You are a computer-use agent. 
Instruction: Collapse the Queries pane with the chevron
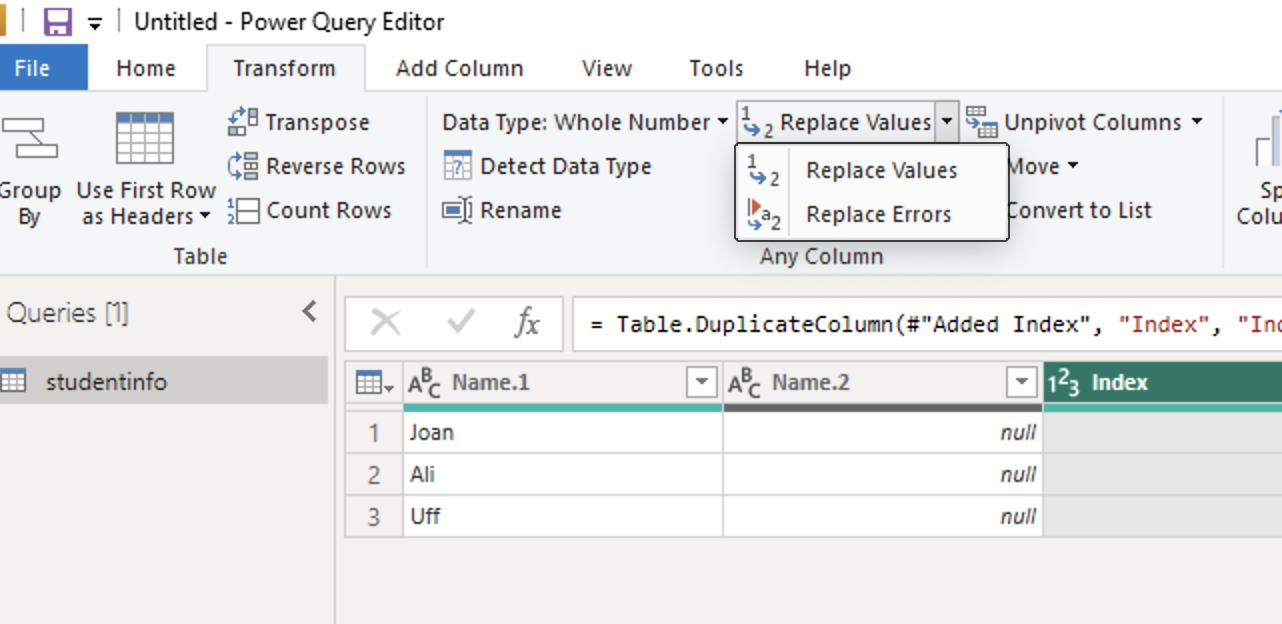[x=310, y=312]
